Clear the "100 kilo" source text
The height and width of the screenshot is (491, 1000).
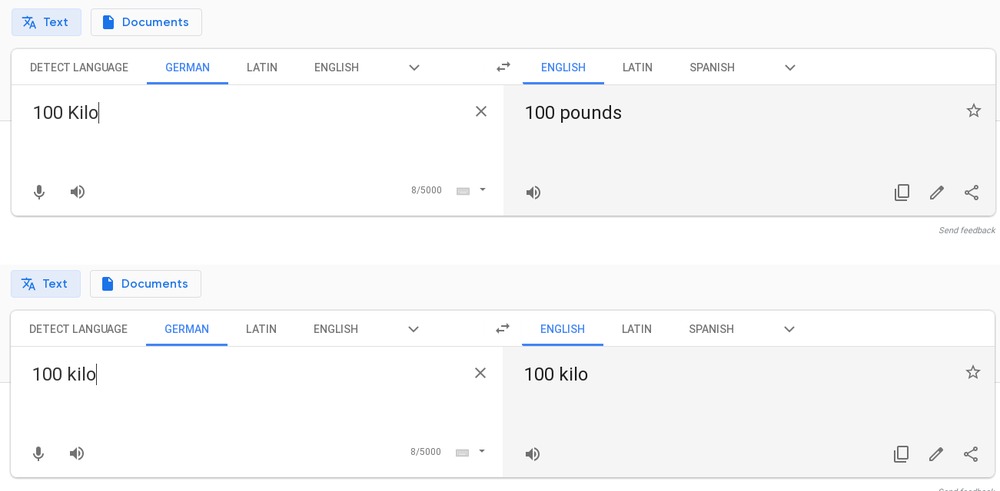click(x=480, y=373)
